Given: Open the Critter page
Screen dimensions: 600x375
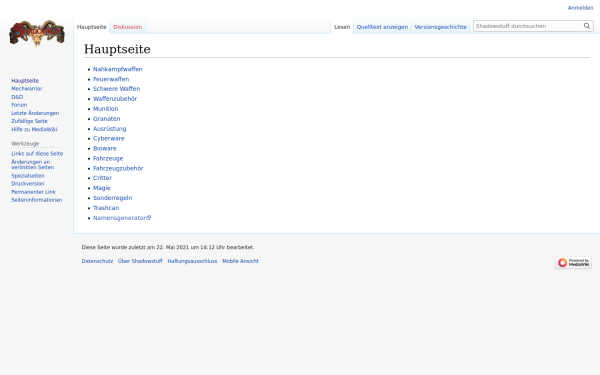Looking at the screenshot, I should (102, 178).
